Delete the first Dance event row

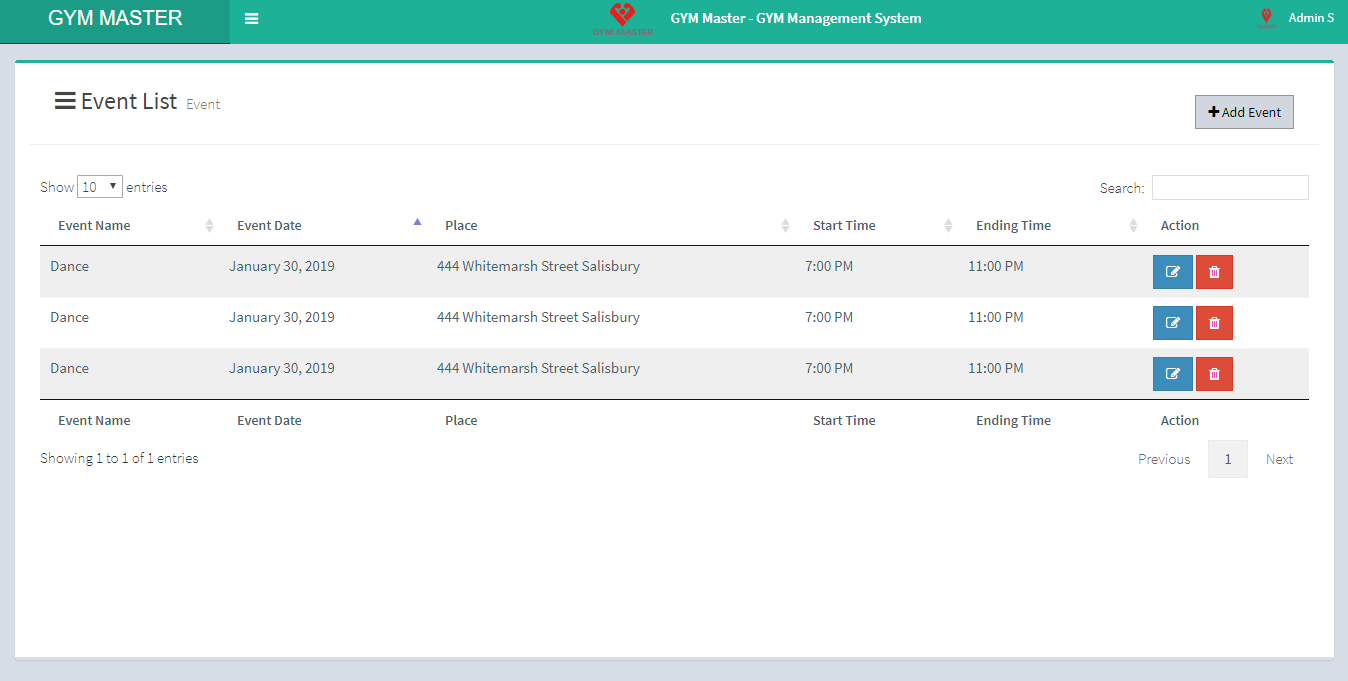(1214, 272)
